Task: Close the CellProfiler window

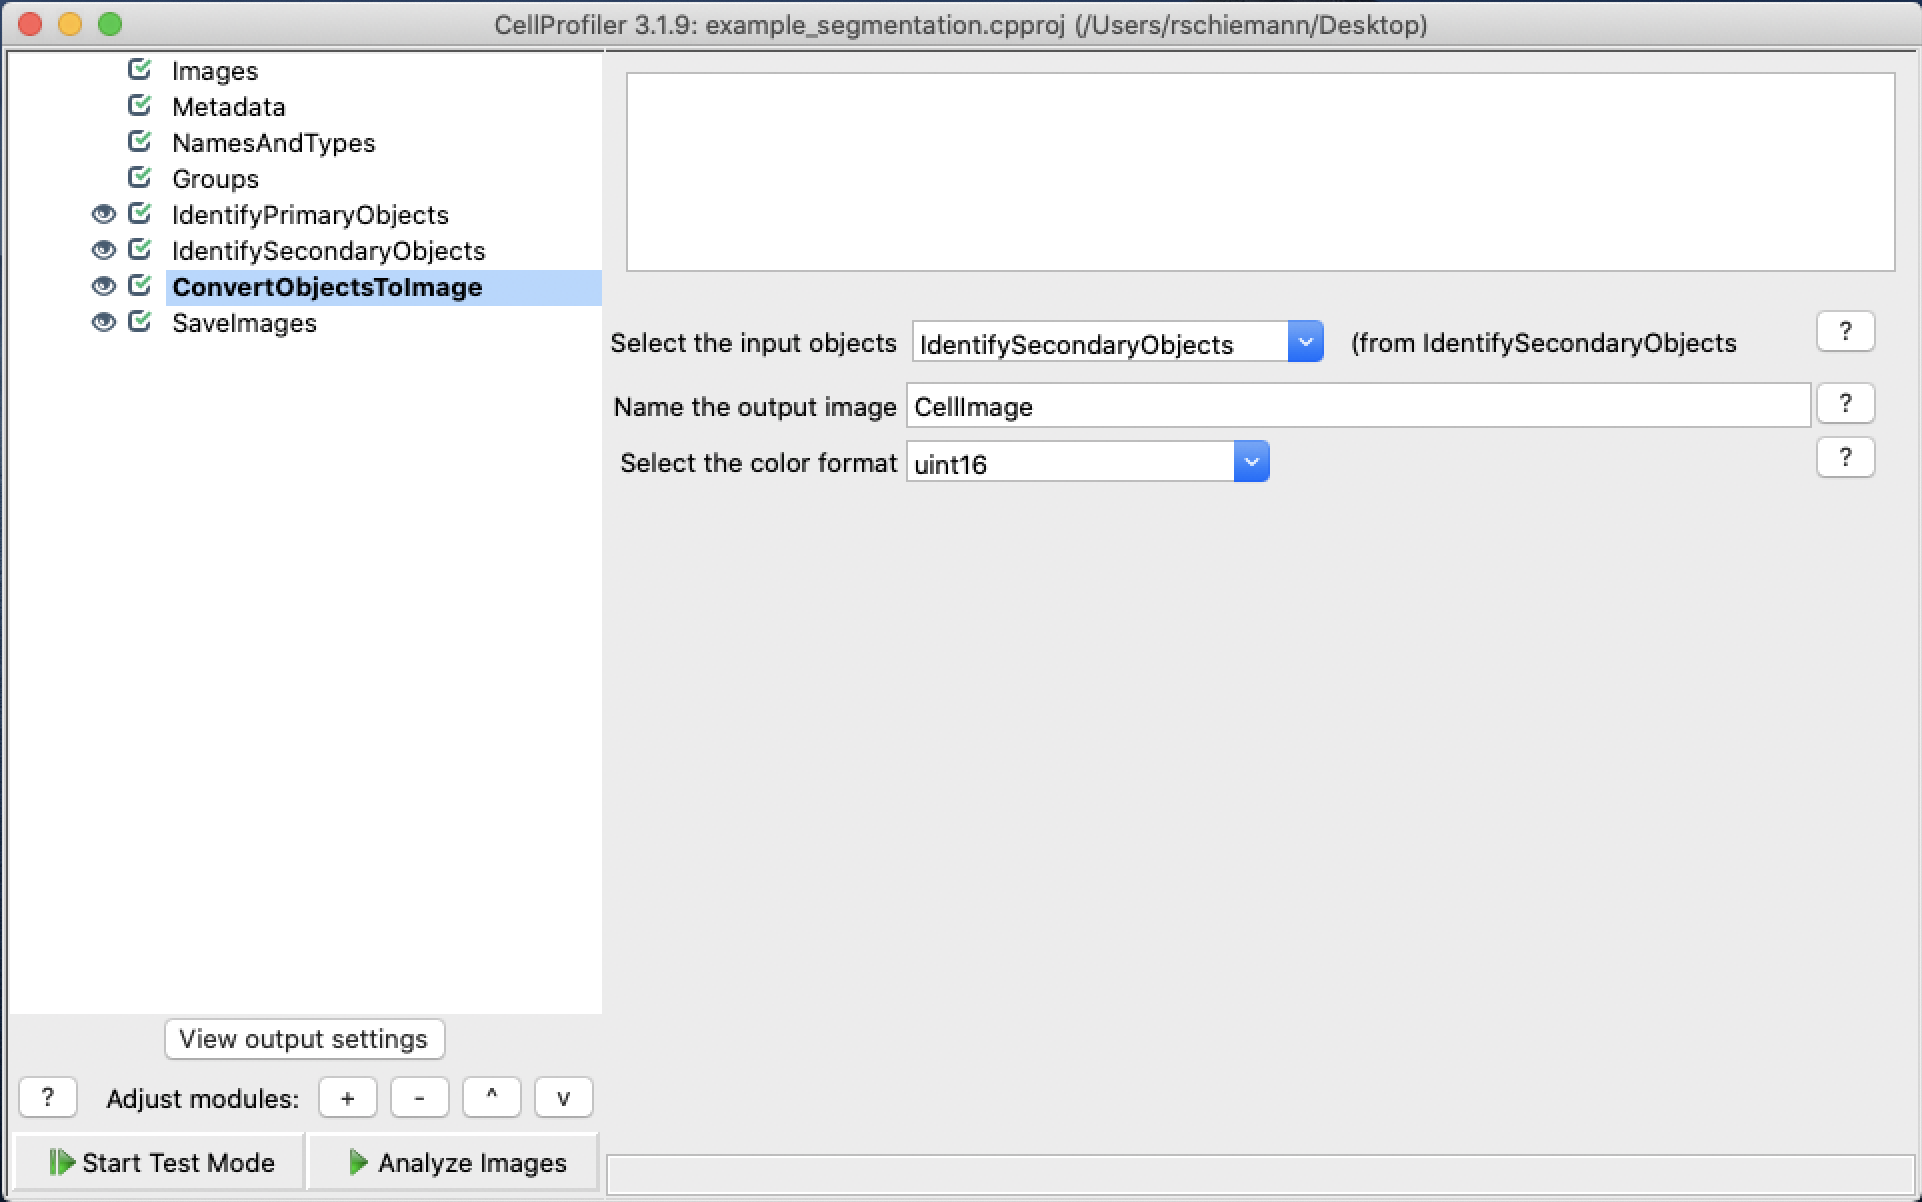Action: pos(30,24)
